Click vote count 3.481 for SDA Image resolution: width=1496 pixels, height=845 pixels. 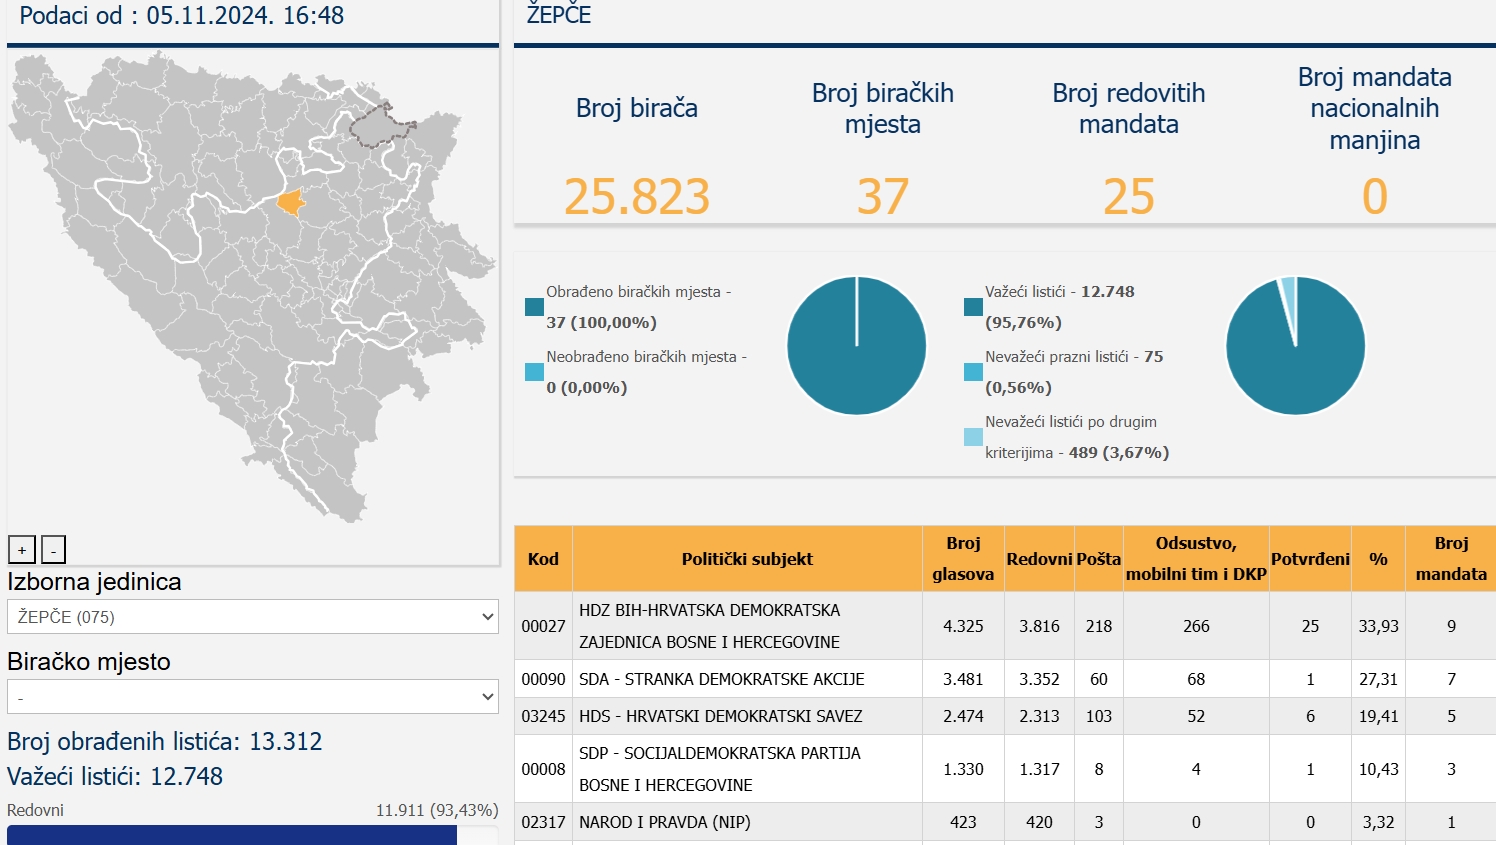963,679
